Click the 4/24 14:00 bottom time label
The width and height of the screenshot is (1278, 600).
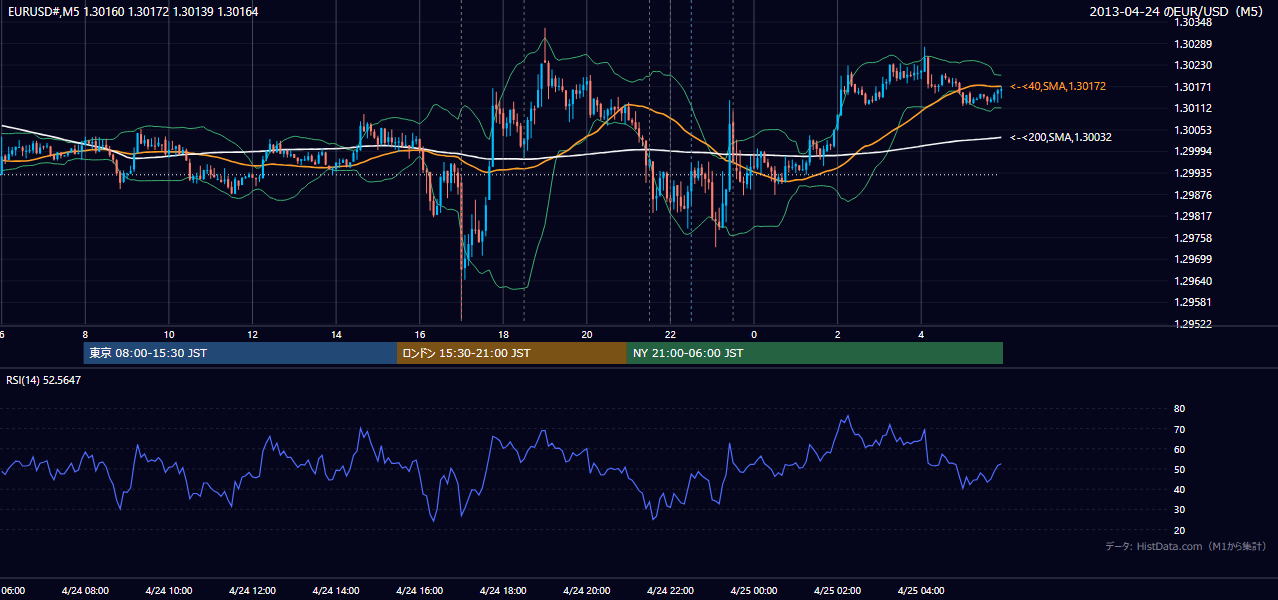click(x=336, y=590)
